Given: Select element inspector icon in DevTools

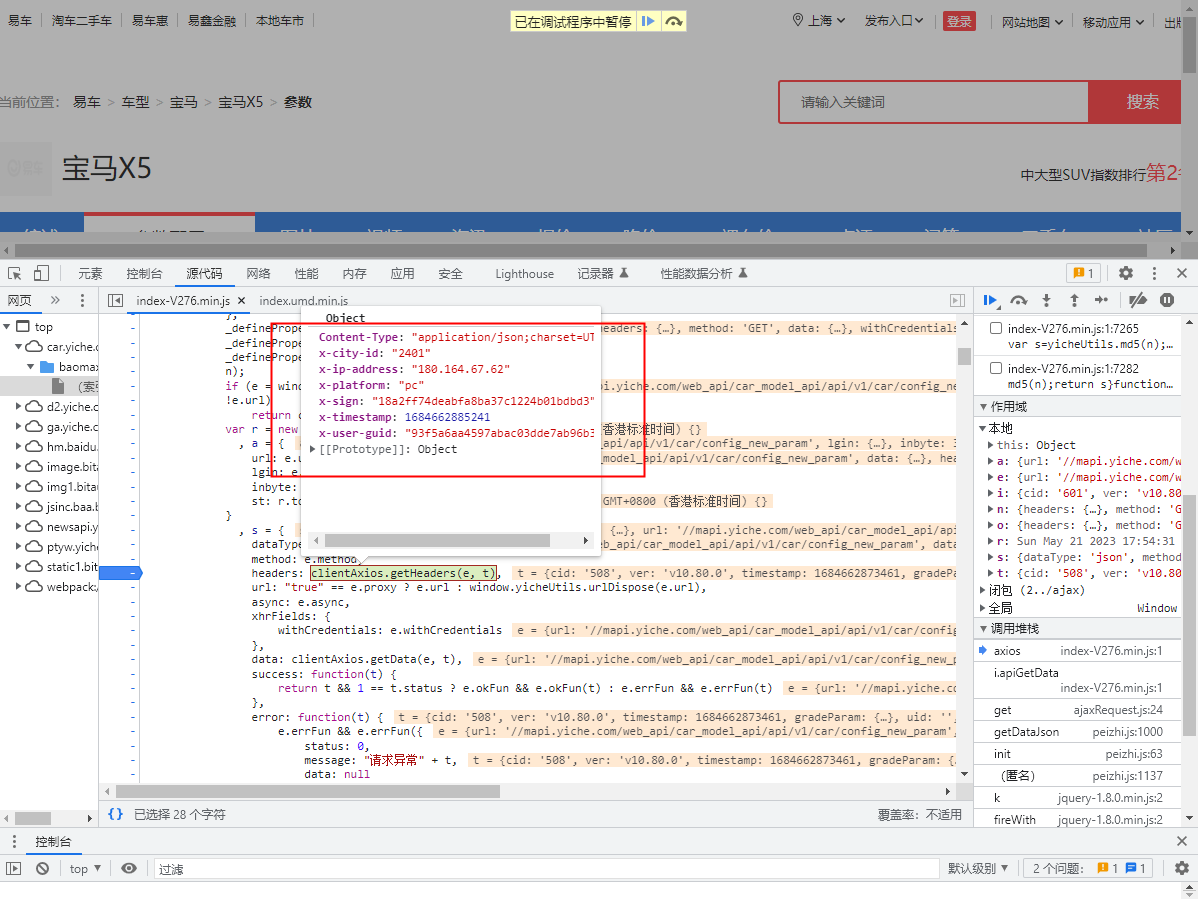Looking at the screenshot, I should [x=15, y=273].
